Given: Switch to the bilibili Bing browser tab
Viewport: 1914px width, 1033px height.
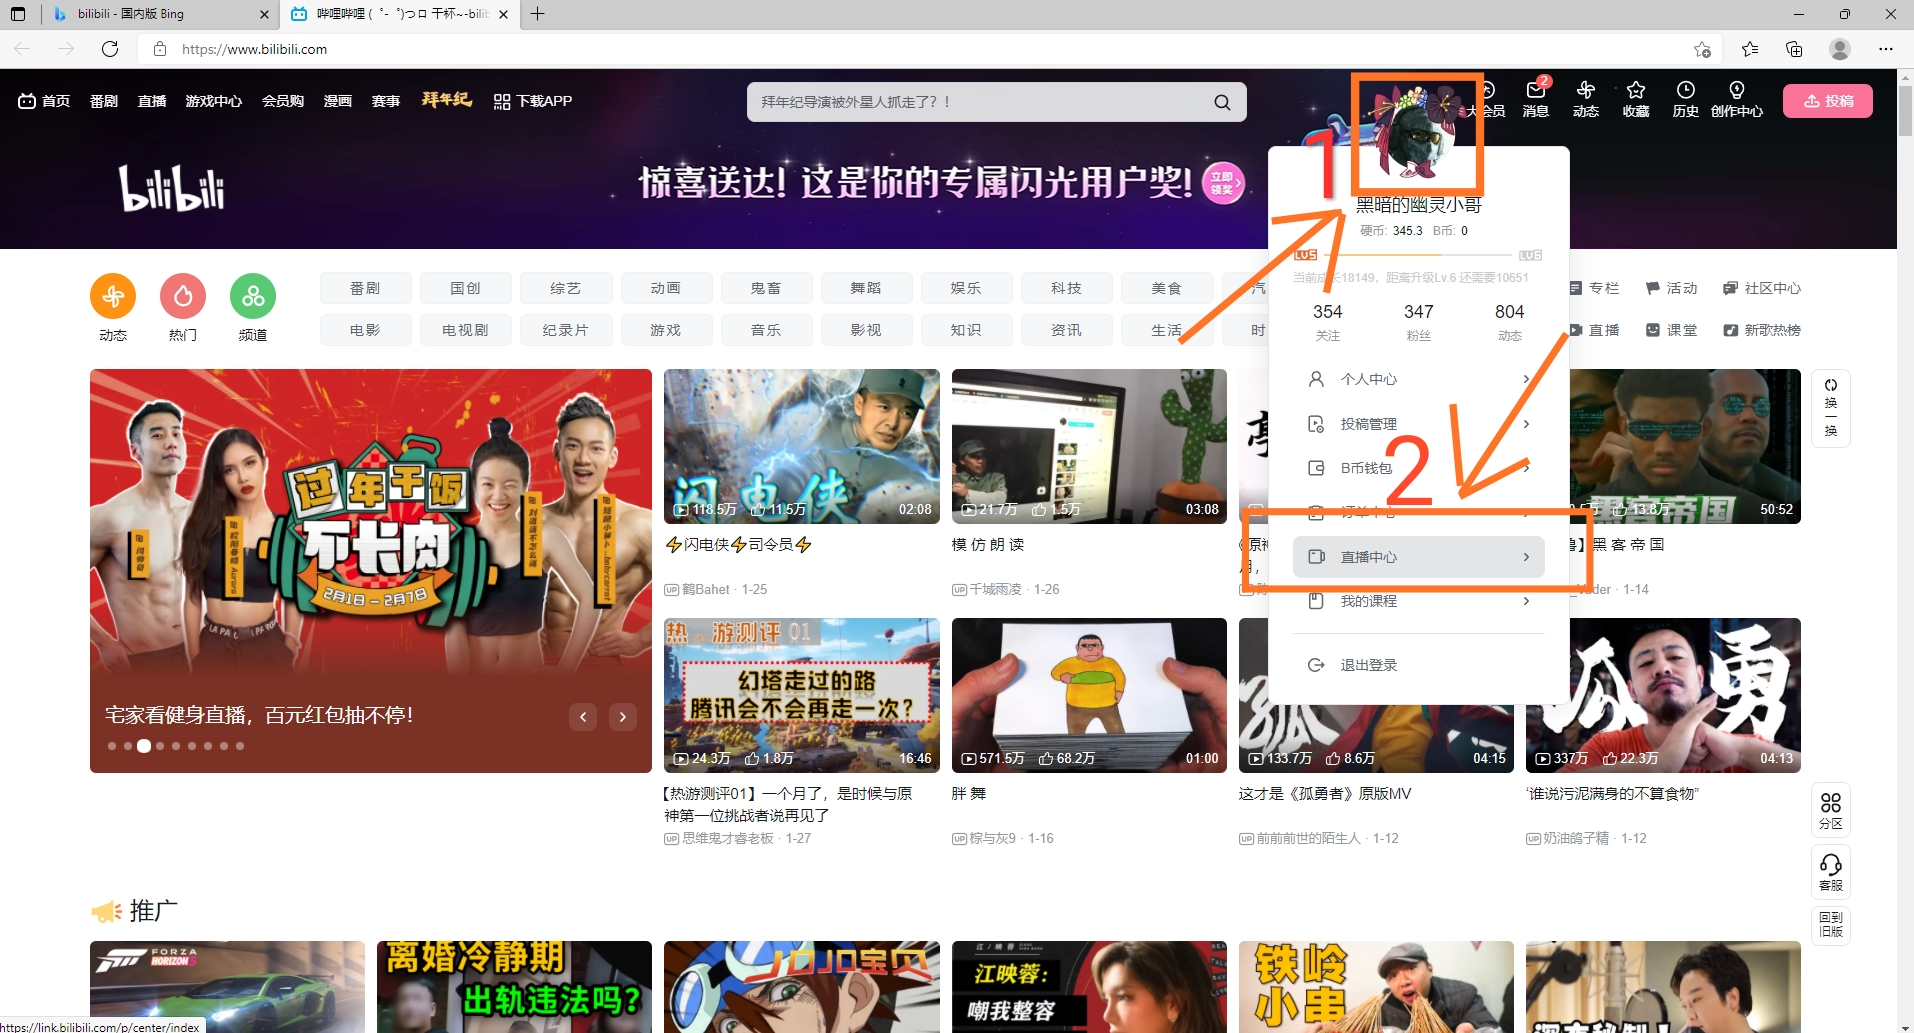Looking at the screenshot, I should [x=159, y=14].
